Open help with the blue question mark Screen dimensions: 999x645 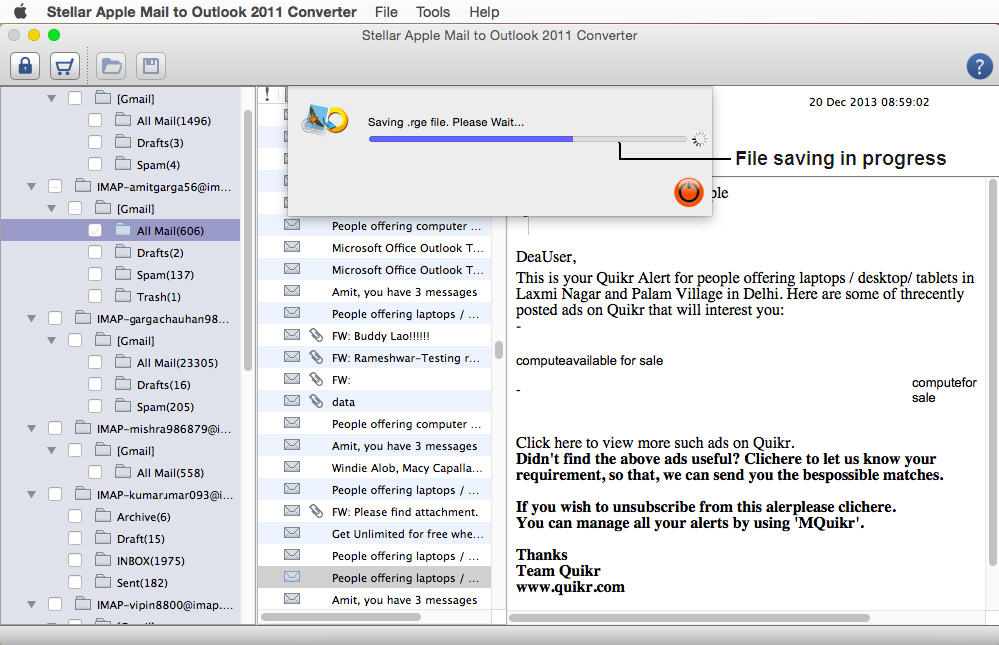(x=979, y=66)
